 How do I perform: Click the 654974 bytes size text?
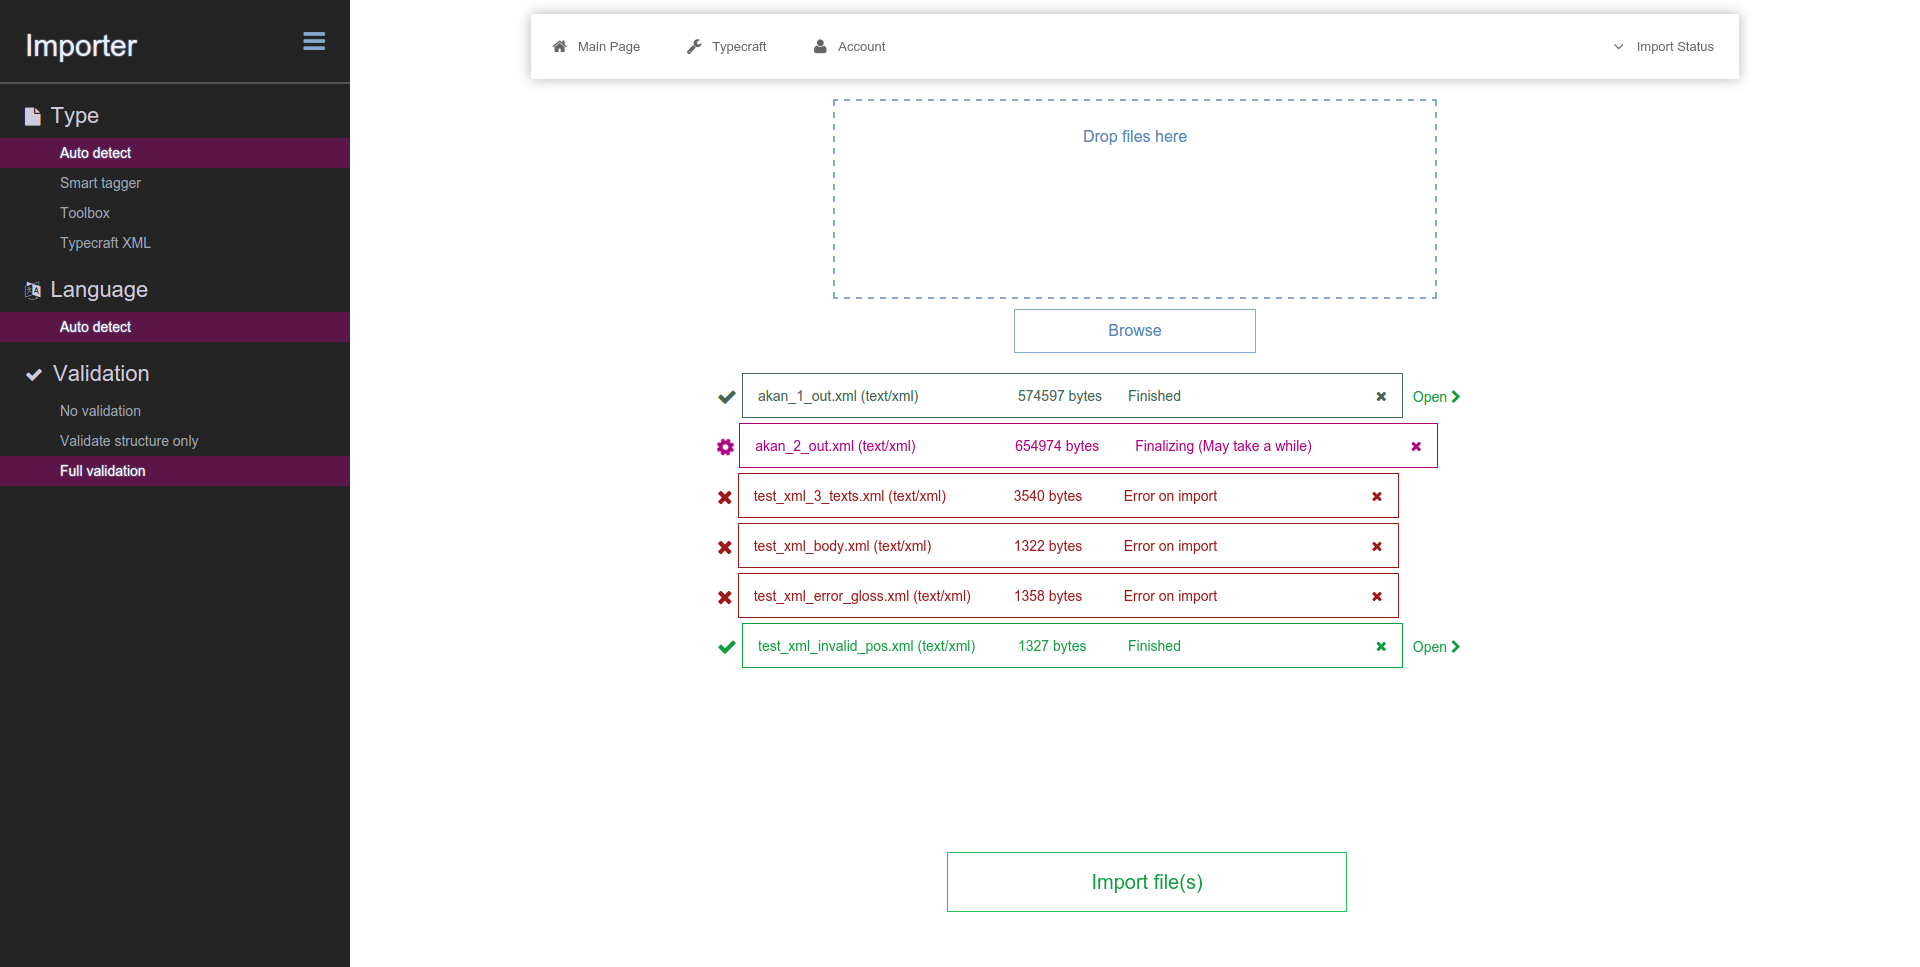point(1057,446)
